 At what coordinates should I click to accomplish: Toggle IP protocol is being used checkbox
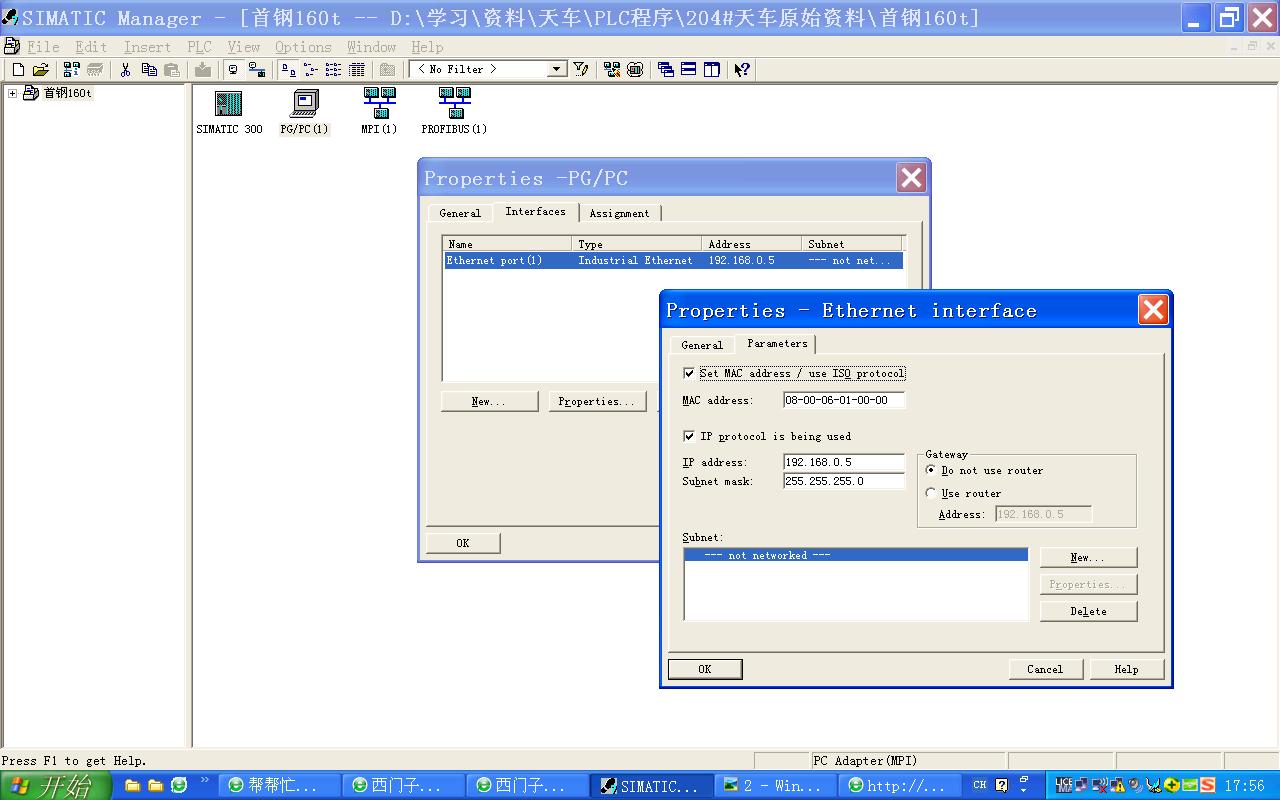689,436
